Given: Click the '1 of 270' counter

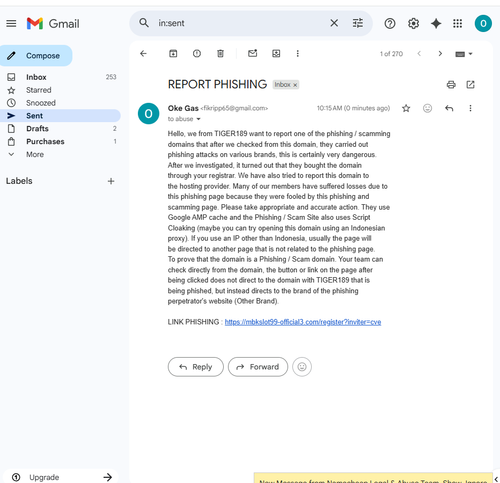Looking at the screenshot, I should (391, 54).
